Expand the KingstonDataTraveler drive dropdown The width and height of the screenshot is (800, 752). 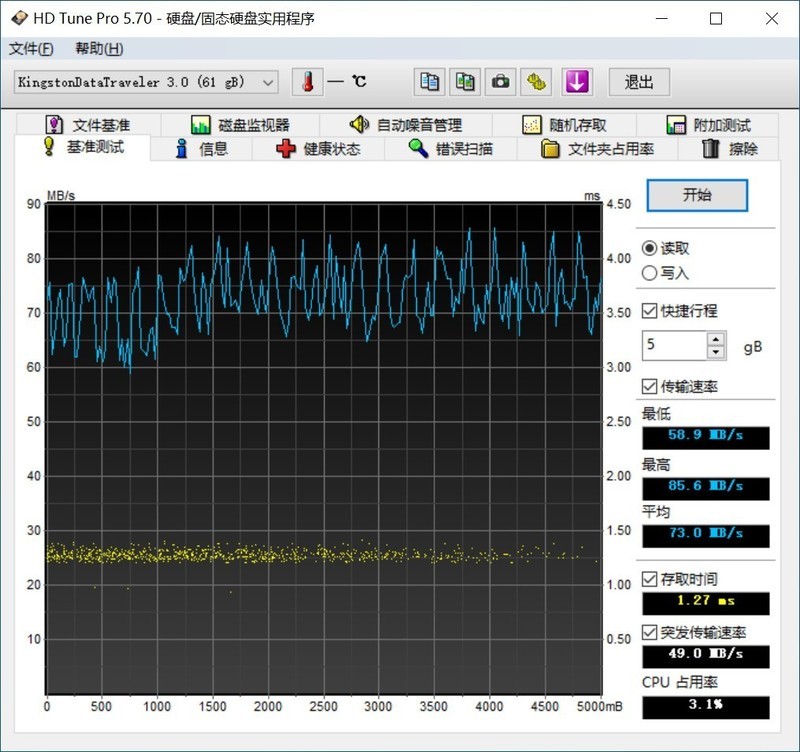tap(268, 82)
